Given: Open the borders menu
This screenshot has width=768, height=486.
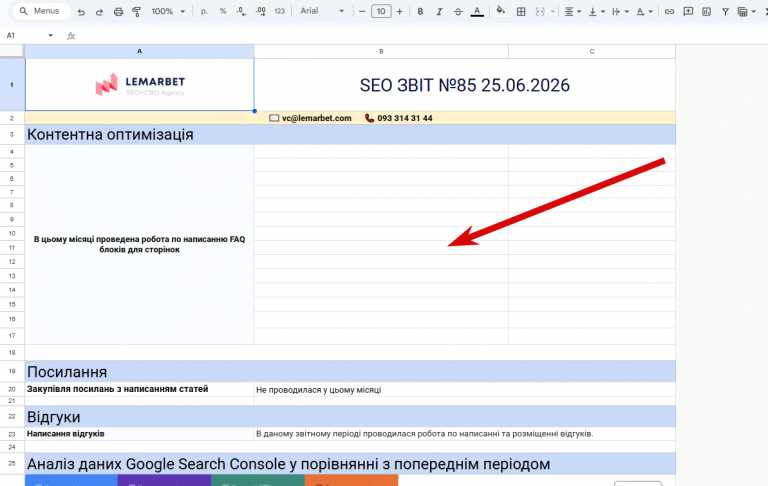Looking at the screenshot, I should 521,11.
